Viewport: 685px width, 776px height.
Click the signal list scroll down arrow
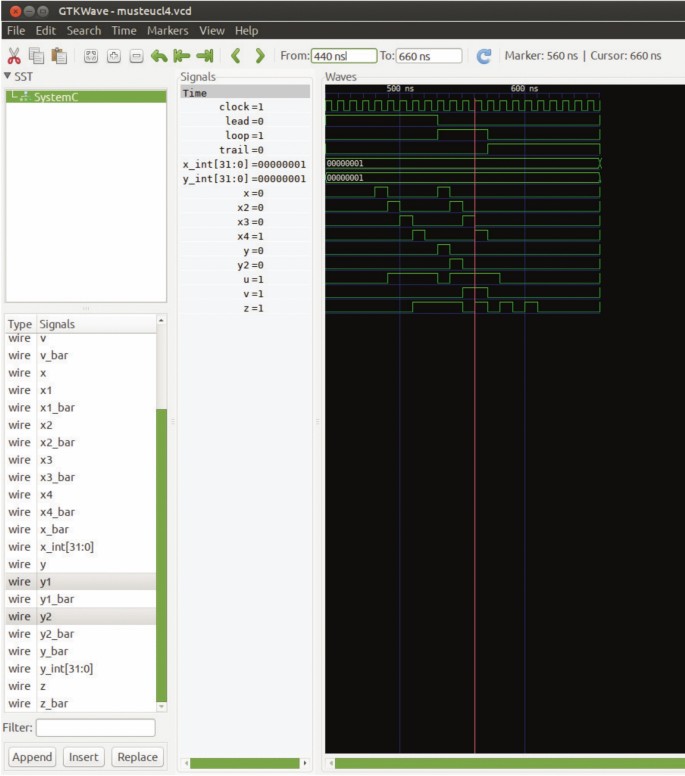pyautogui.click(x=161, y=707)
